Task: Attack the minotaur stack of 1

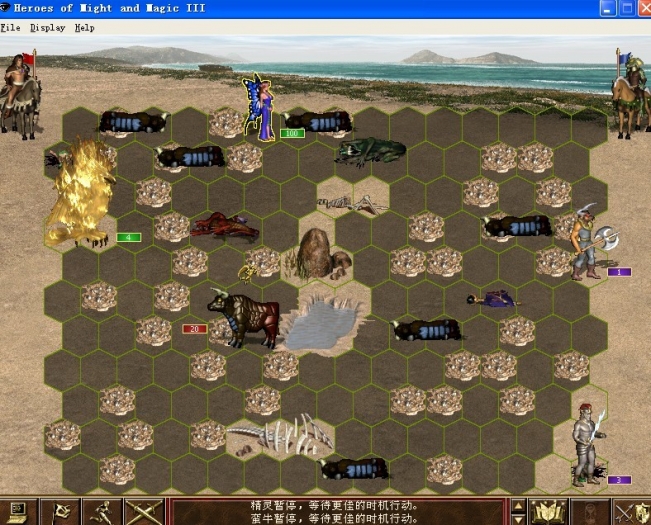Action: pyautogui.click(x=590, y=242)
